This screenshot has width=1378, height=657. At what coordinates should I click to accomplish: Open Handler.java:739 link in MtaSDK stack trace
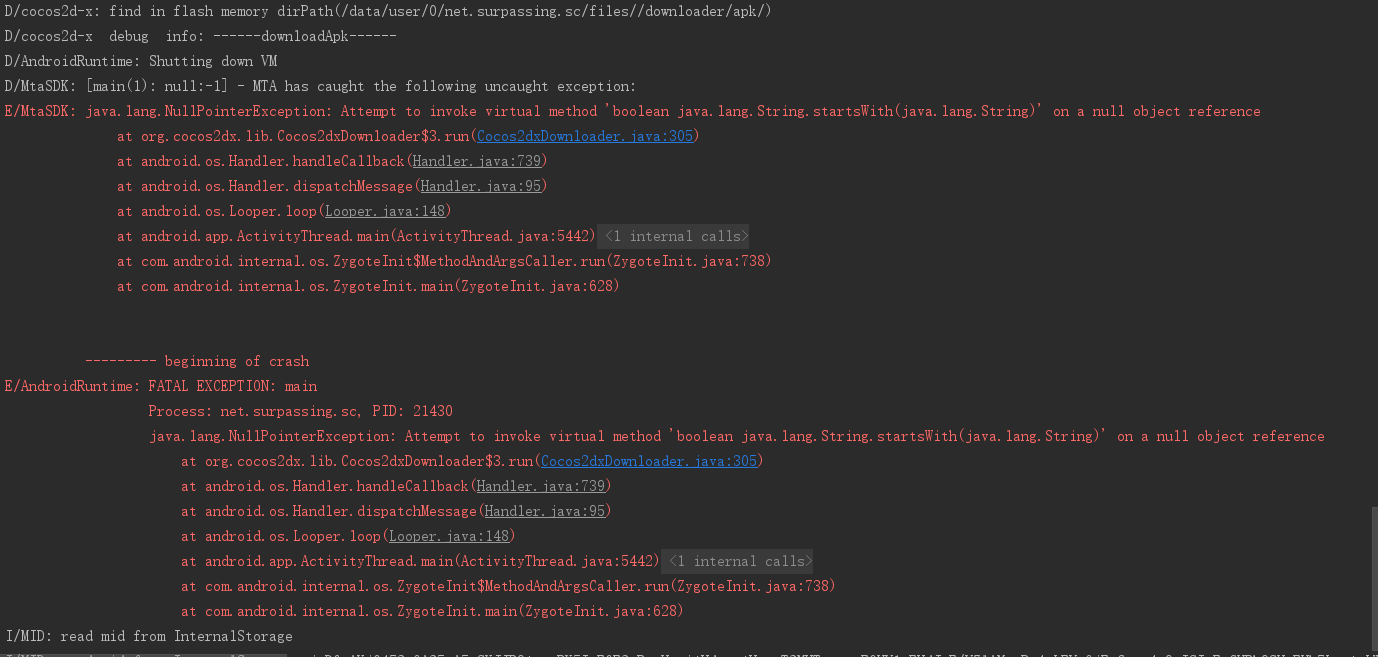(x=478, y=161)
